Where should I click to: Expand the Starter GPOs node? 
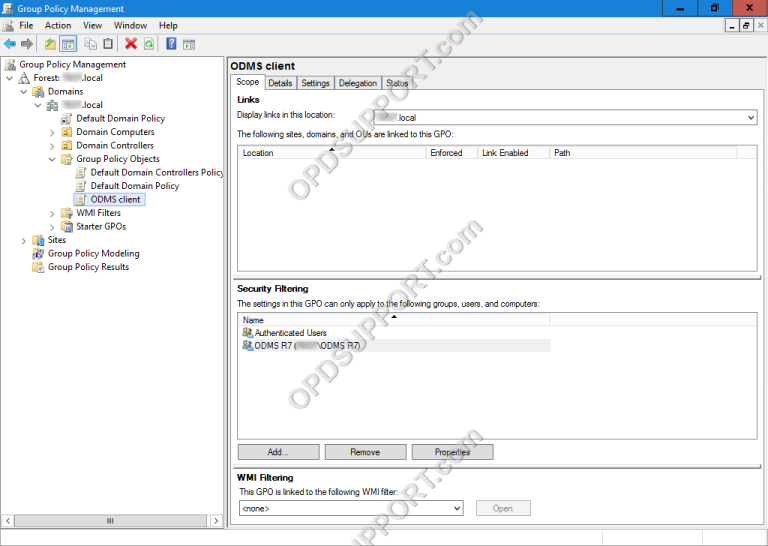click(52, 227)
